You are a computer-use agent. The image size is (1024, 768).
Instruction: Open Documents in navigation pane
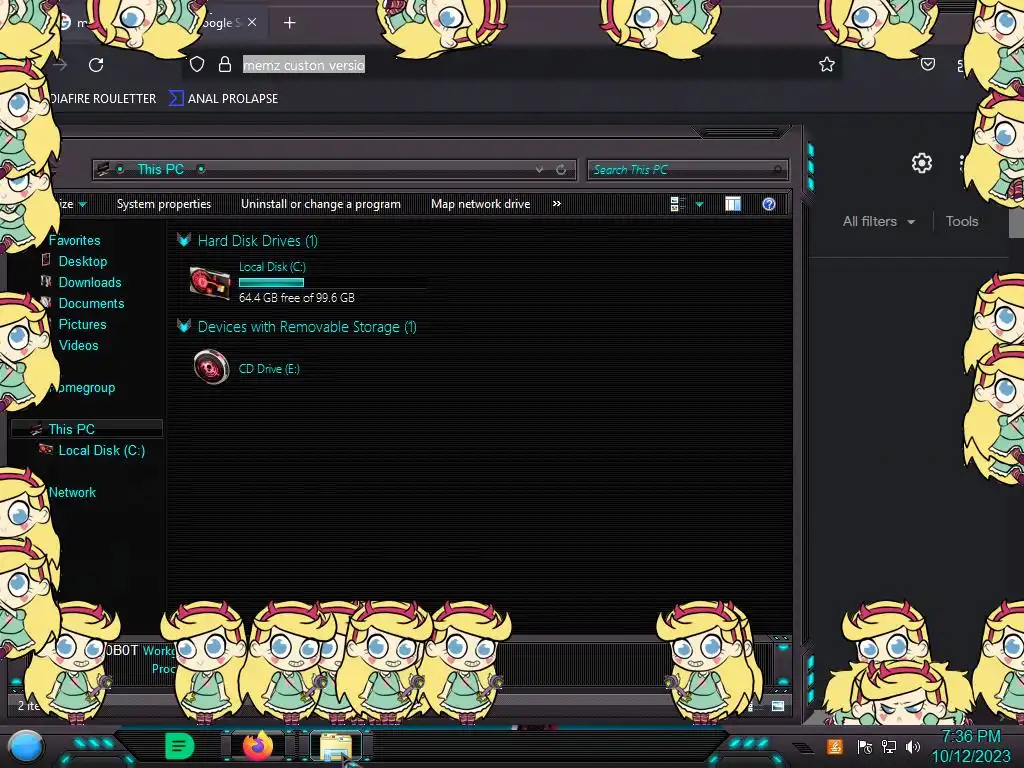coord(91,303)
